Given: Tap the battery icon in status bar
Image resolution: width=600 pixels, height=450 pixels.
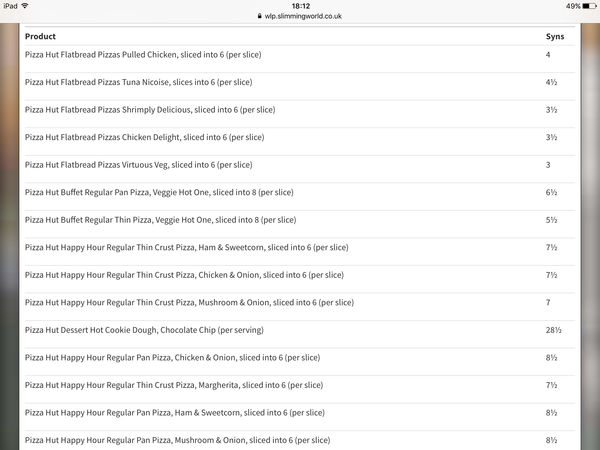Looking at the screenshot, I should pos(589,6).
